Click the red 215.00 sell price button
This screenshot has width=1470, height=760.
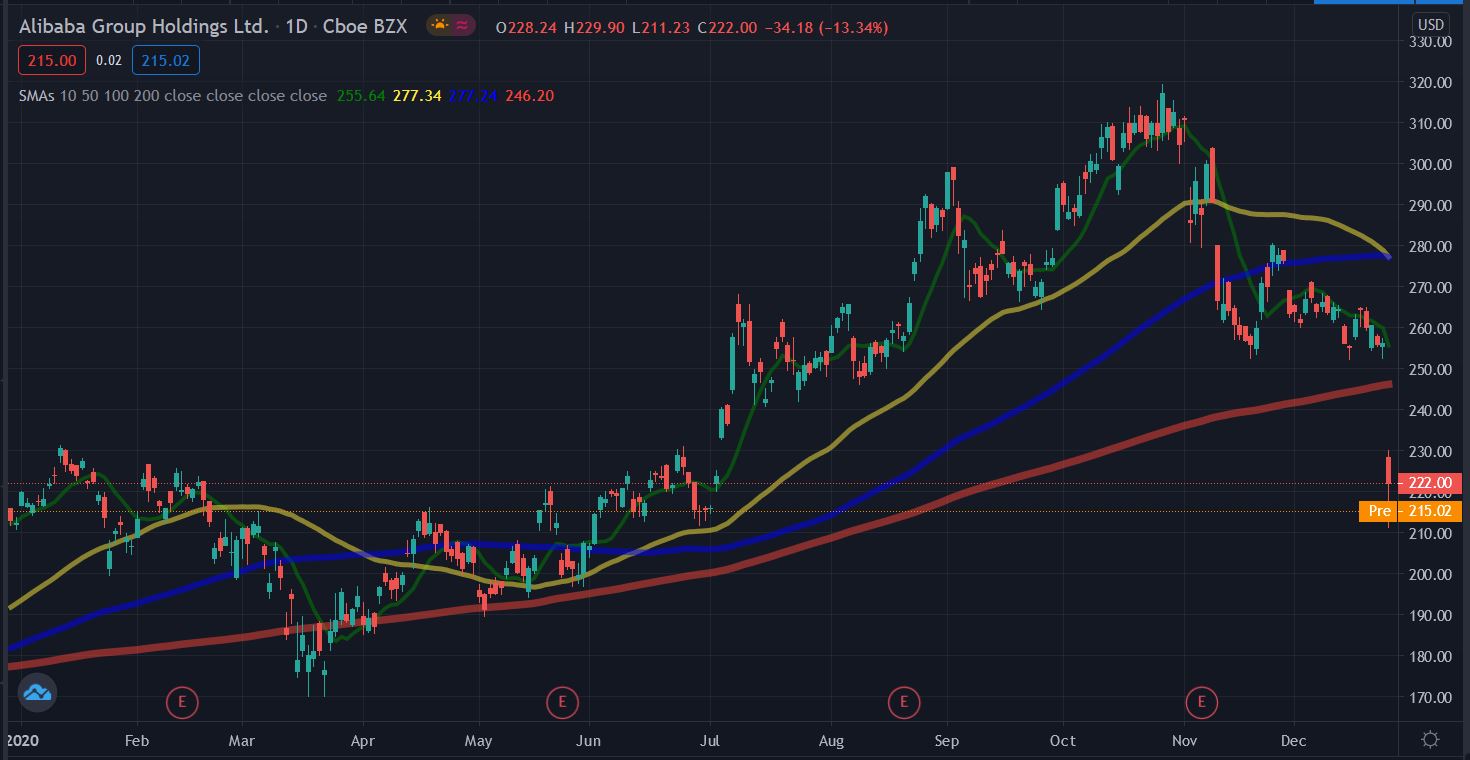[x=52, y=61]
